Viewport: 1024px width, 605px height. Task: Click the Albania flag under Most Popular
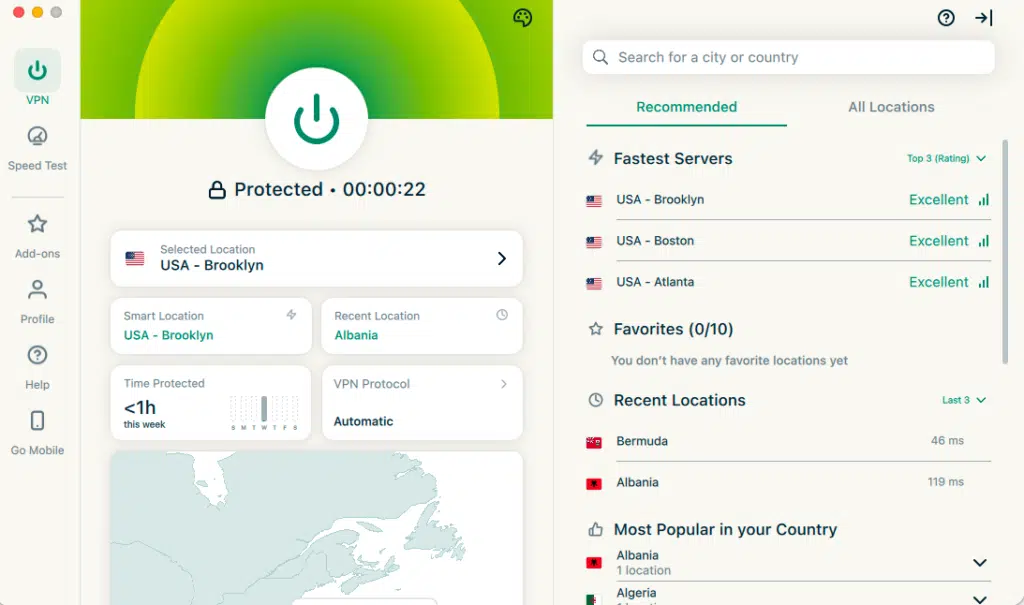tap(594, 563)
